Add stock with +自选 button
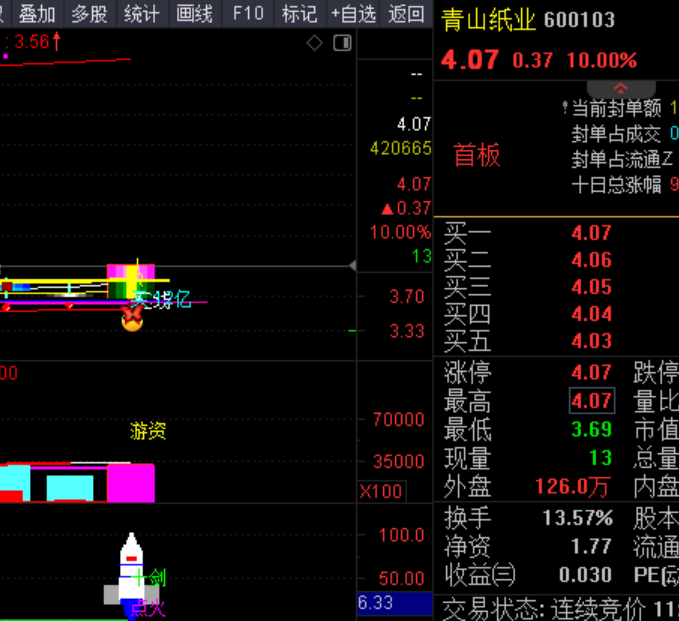The height and width of the screenshot is (621, 679). pos(353,14)
